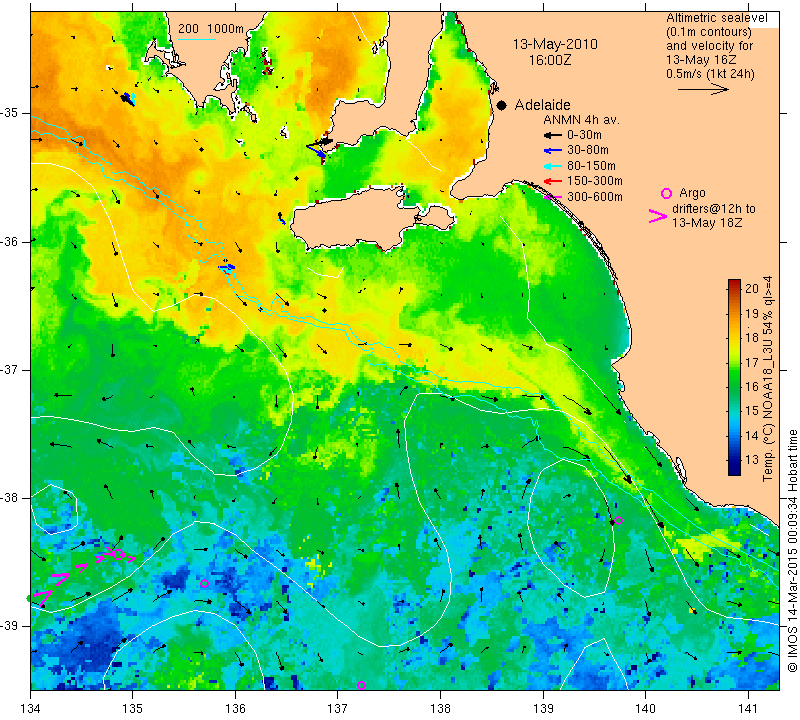
Task: Click the Adelaide label text
Action: (x=542, y=105)
